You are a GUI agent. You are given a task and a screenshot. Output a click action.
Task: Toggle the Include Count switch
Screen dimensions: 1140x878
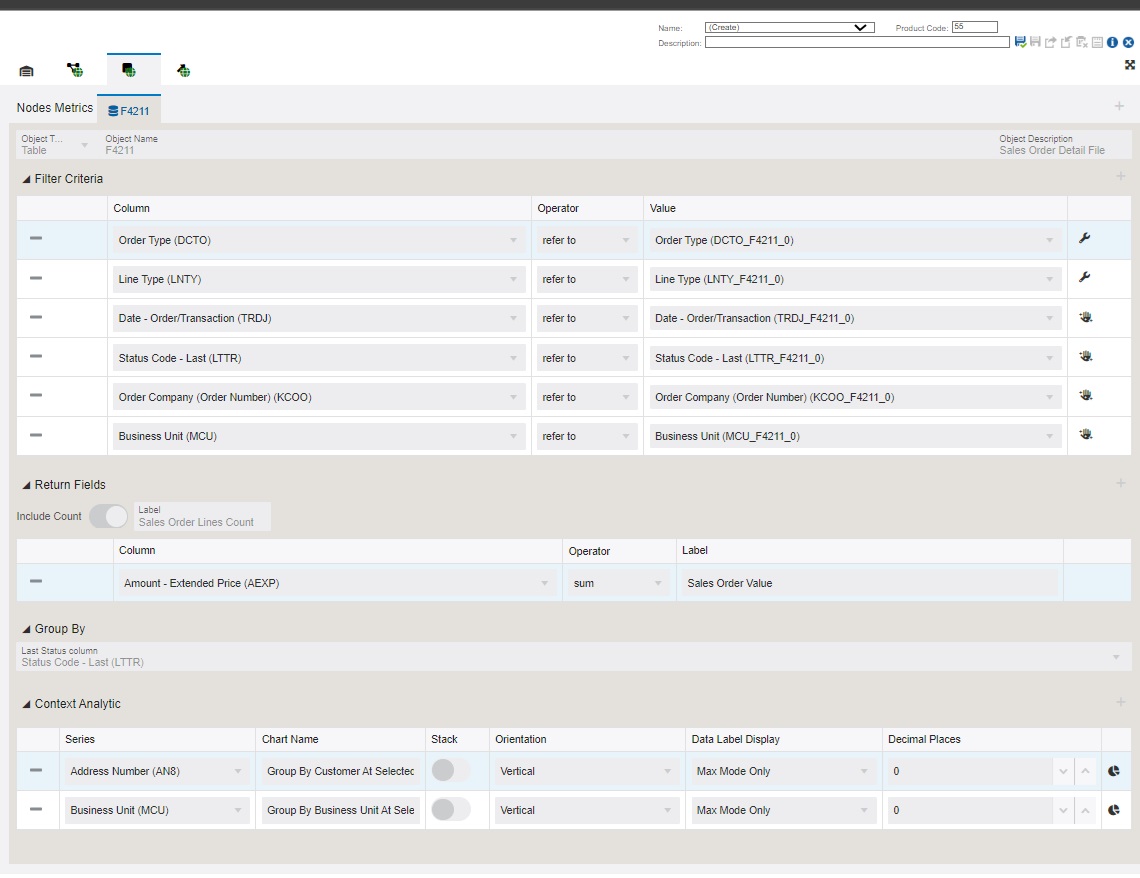point(108,516)
